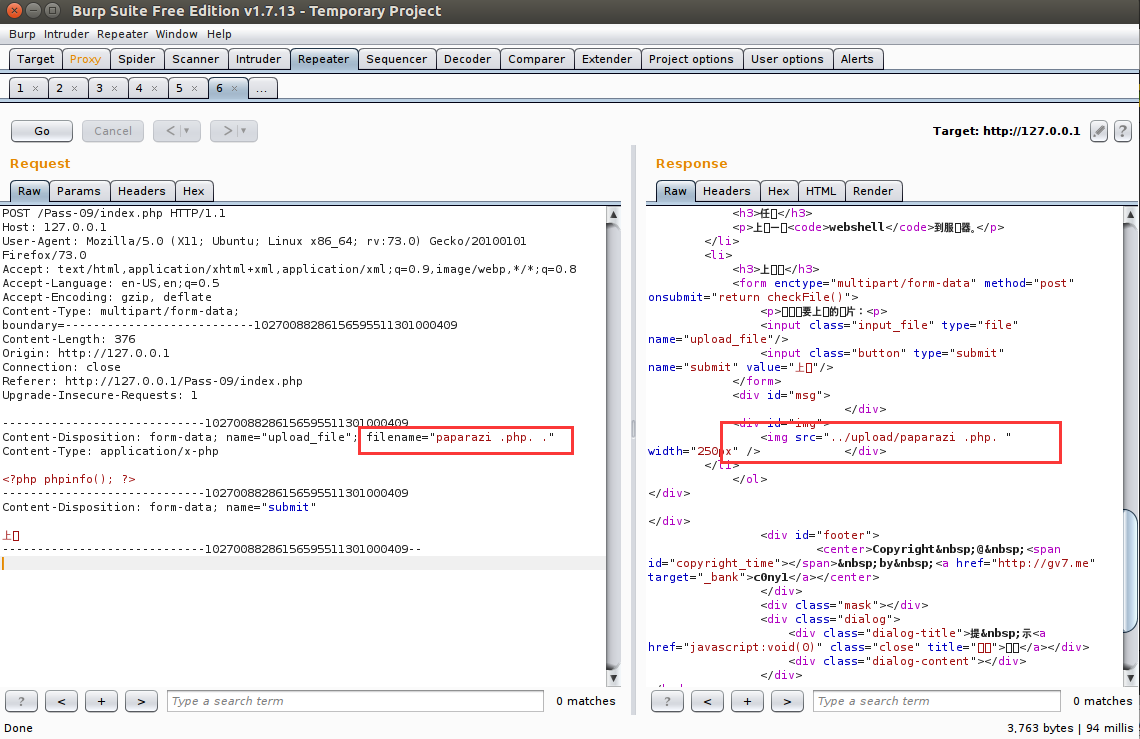Open the Intruder menu
This screenshot has height=739, width=1140.
pyautogui.click(x=66, y=34)
